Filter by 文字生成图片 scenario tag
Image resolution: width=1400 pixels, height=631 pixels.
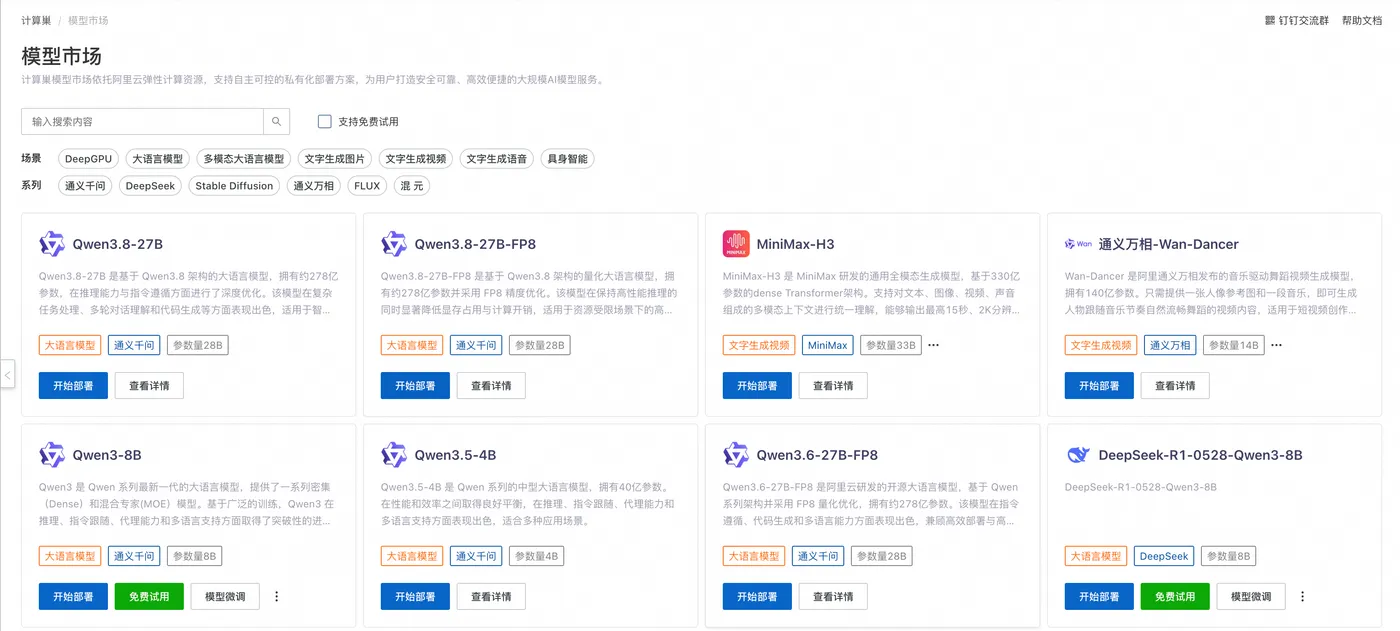(x=335, y=159)
